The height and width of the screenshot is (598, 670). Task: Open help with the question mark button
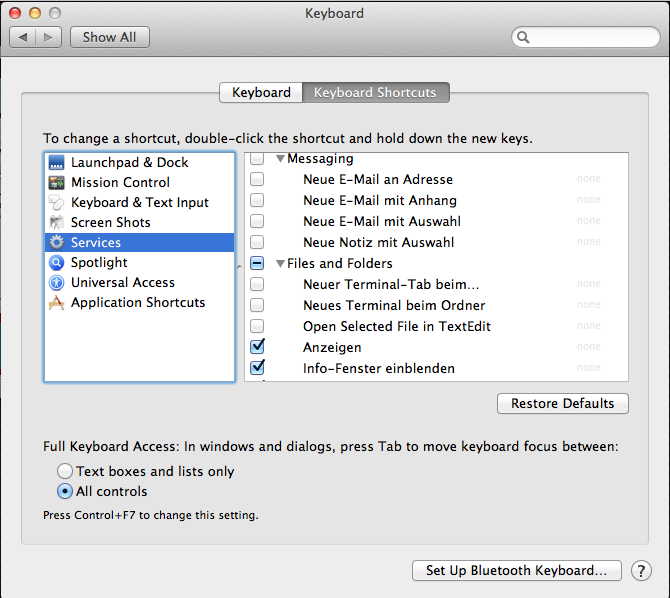641,570
